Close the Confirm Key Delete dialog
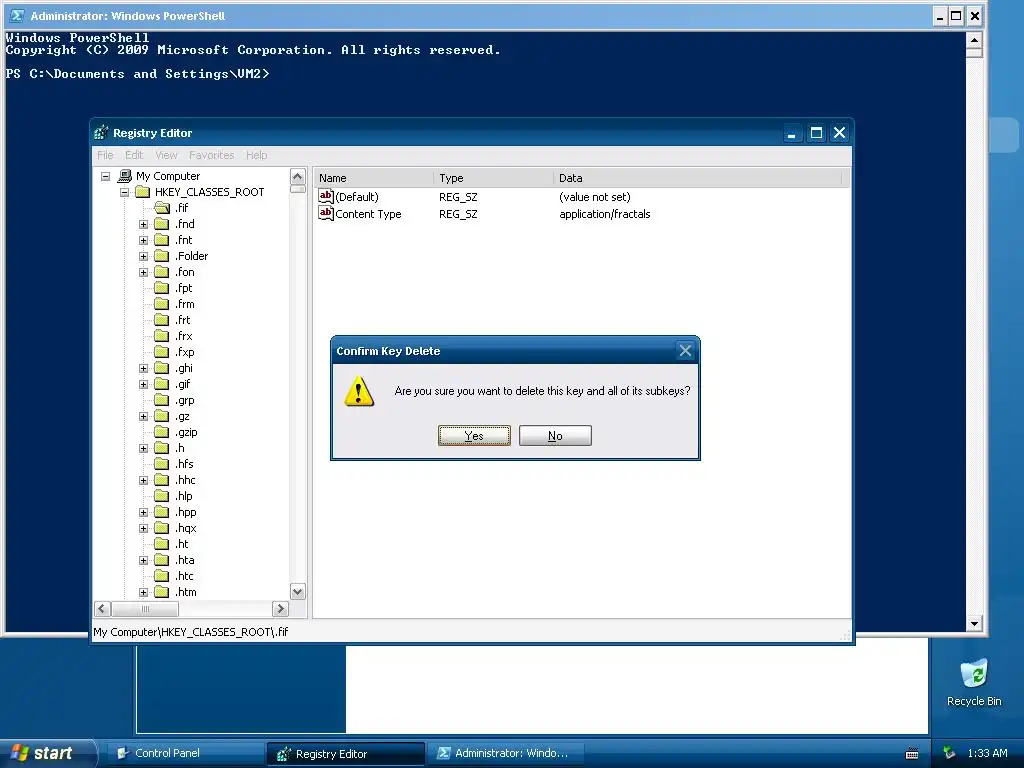This screenshot has width=1024, height=768. coord(685,351)
